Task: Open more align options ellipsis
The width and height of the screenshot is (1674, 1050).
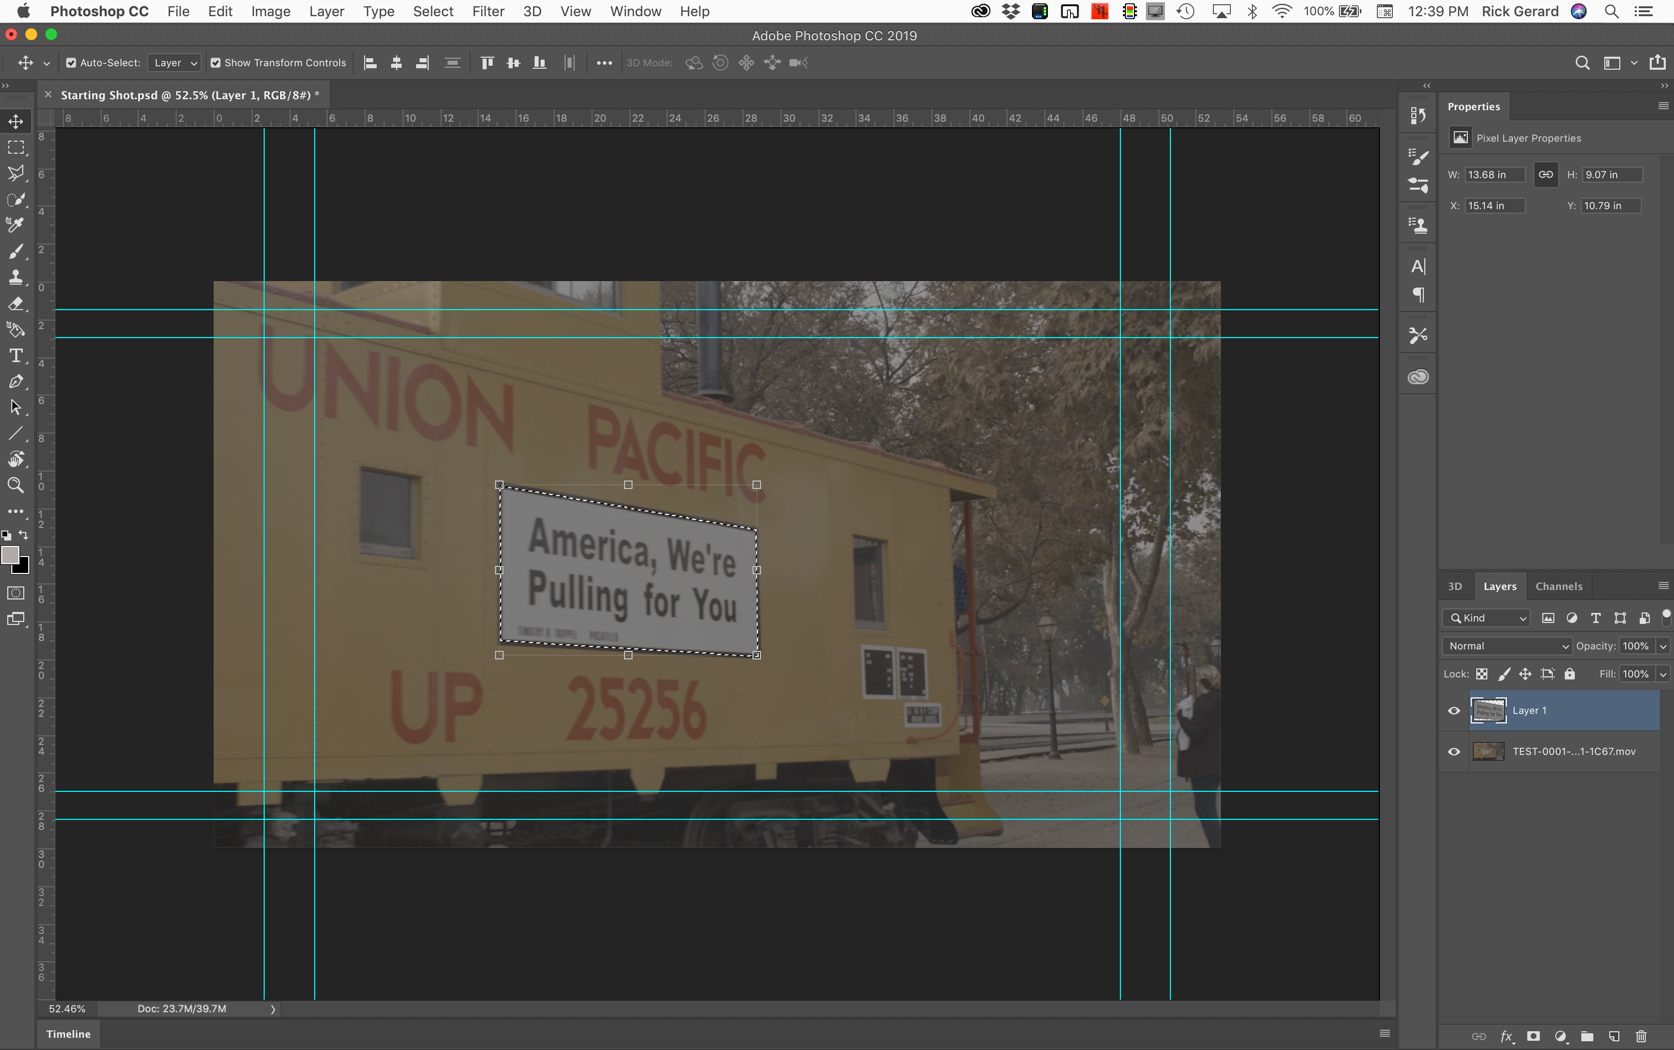Action: pyautogui.click(x=604, y=63)
